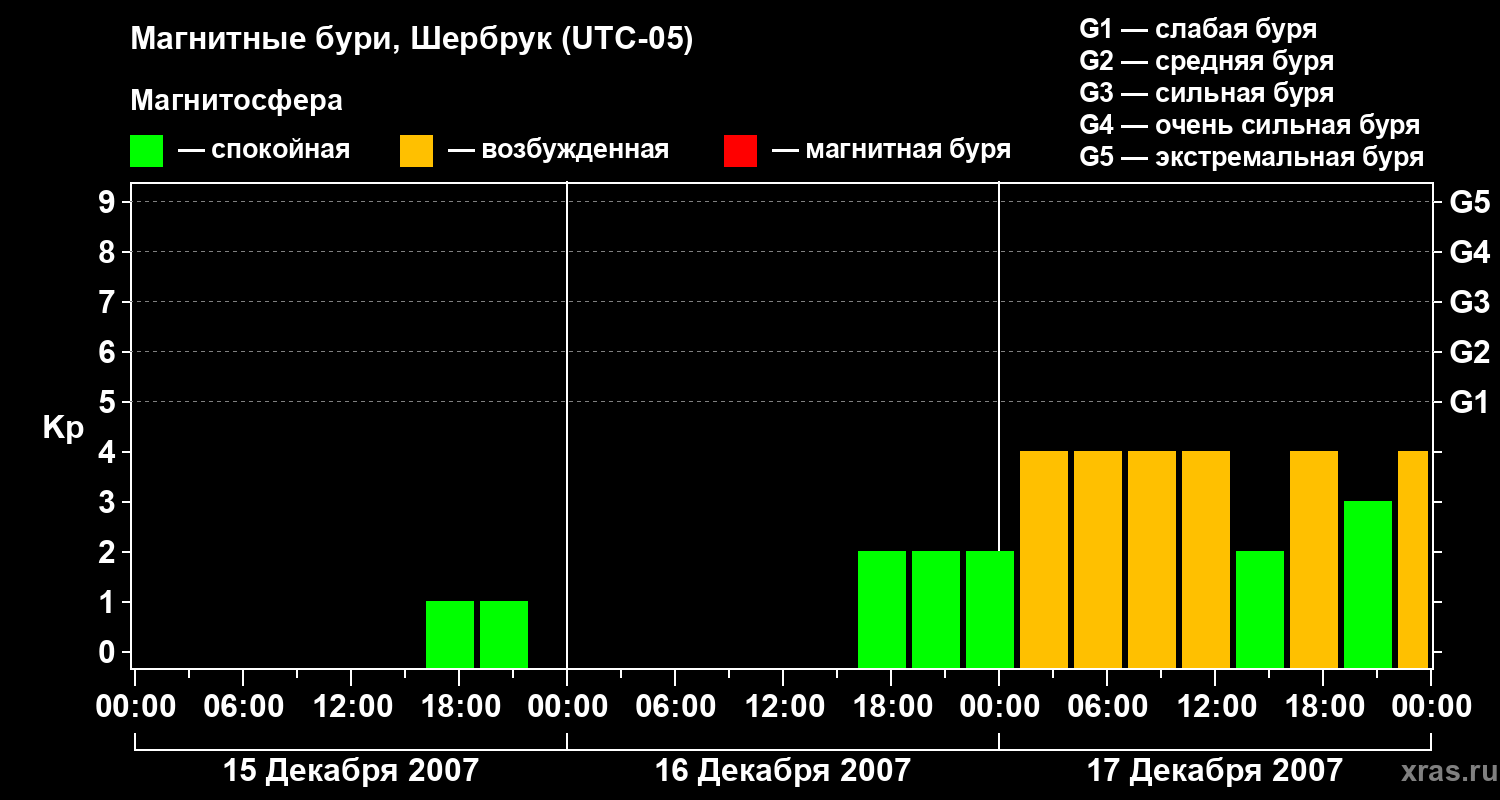Screen dimensions: 1500x800
Task: Click the last yellow bar at chart's right edge
Action: coord(1413,559)
